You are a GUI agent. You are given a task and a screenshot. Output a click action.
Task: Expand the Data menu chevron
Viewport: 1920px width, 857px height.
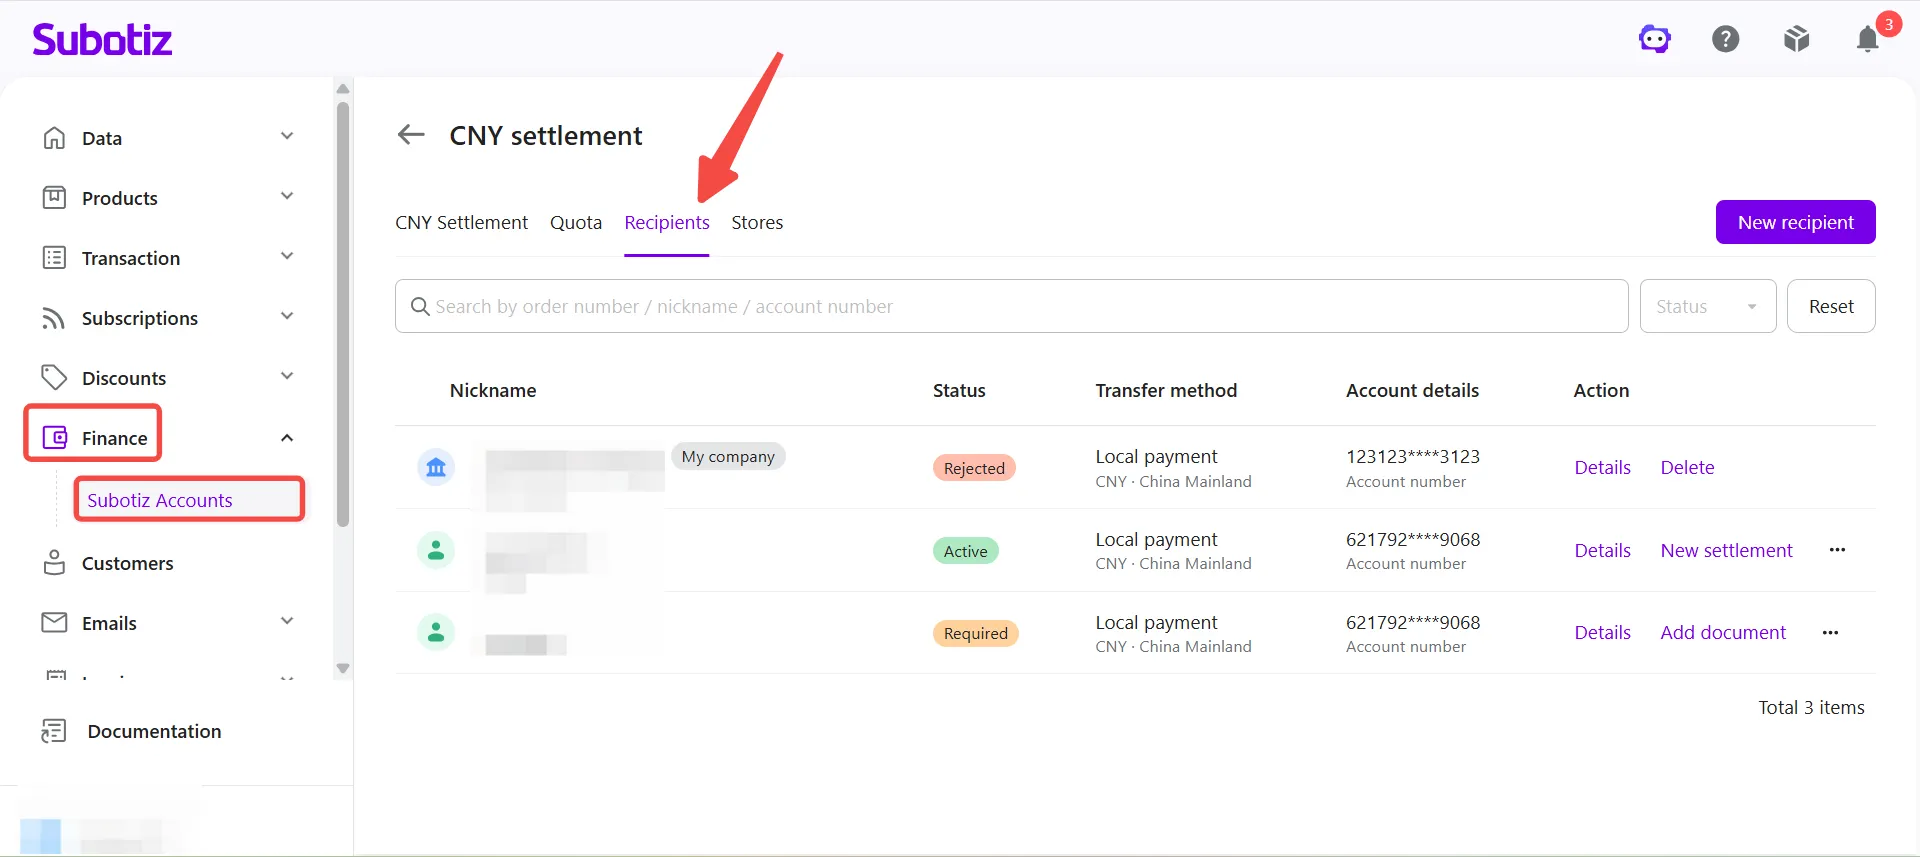pyautogui.click(x=287, y=136)
